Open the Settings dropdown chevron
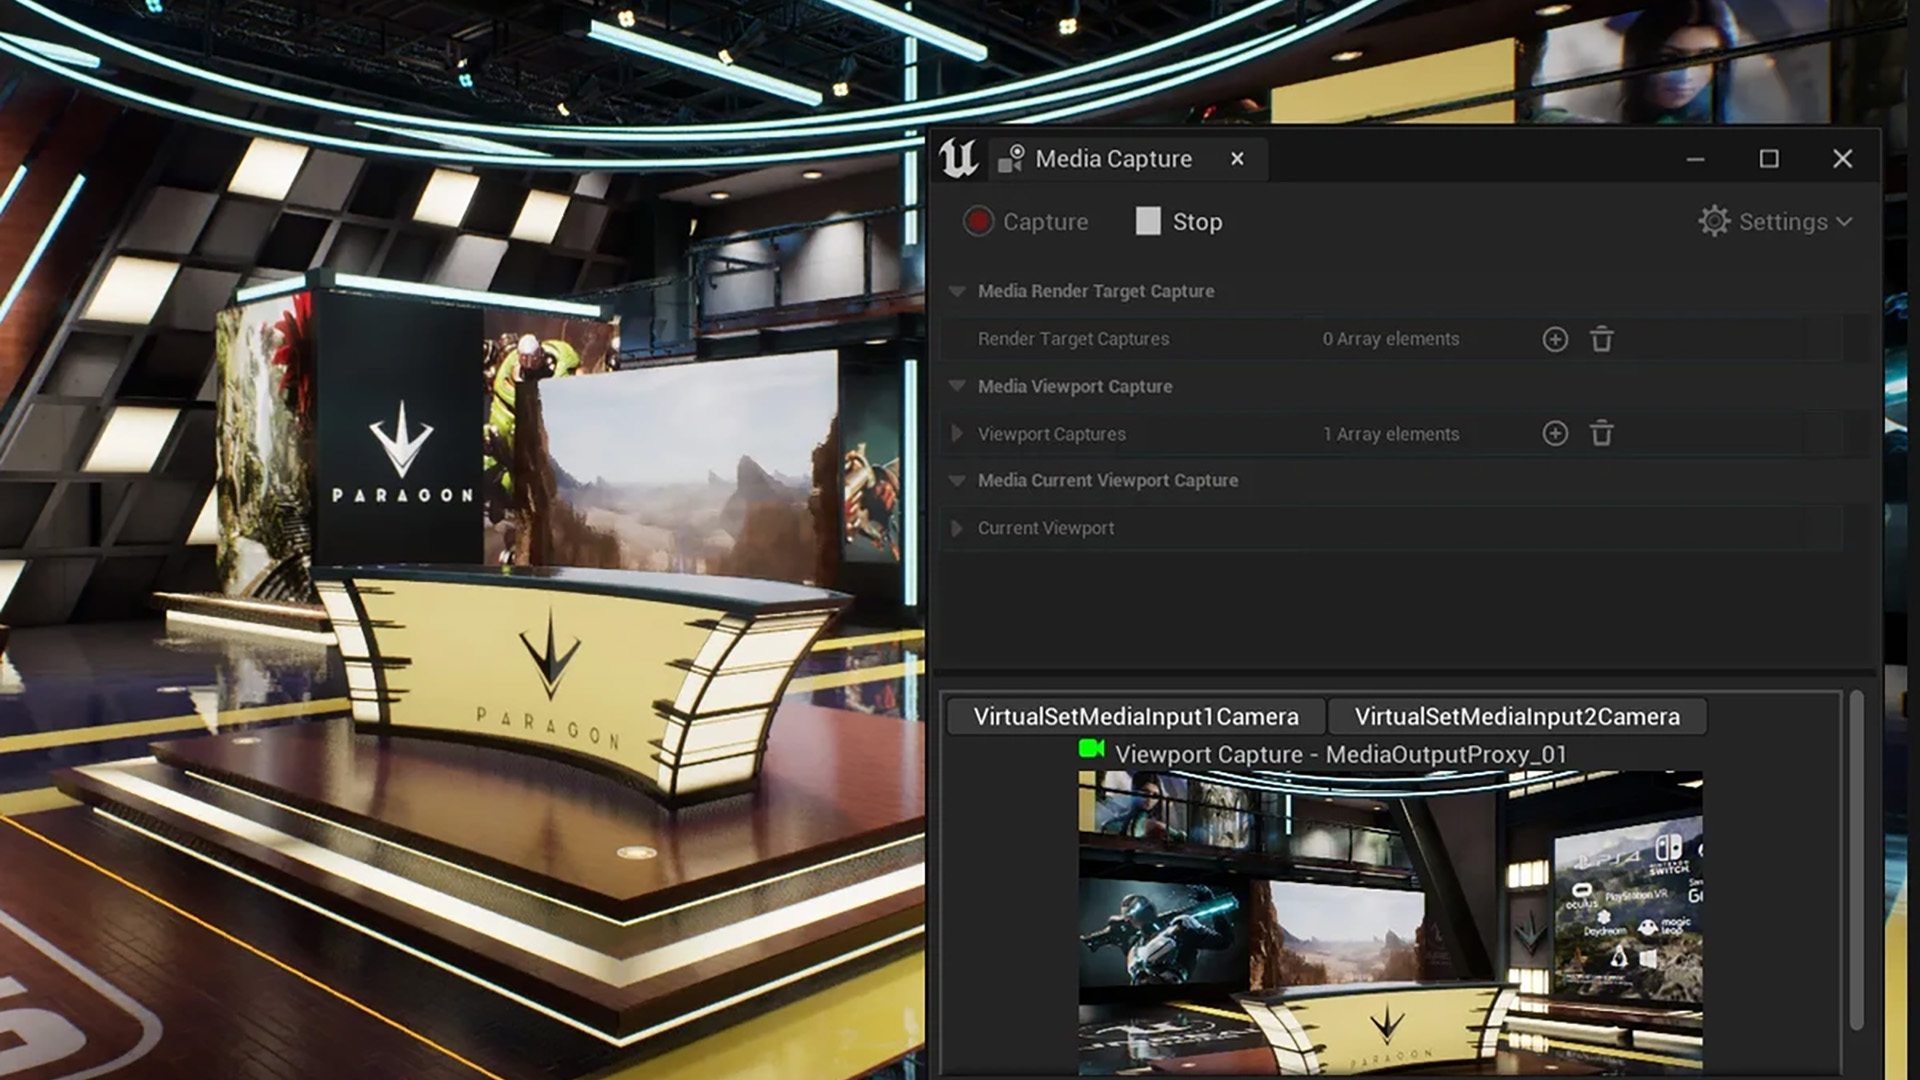 [x=1845, y=222]
